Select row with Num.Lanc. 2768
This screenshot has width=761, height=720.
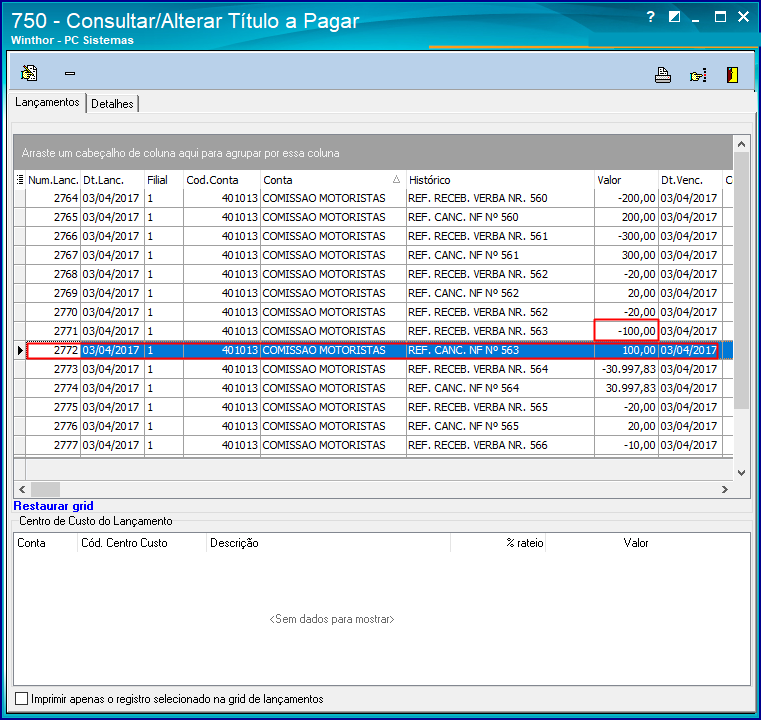tap(374, 274)
